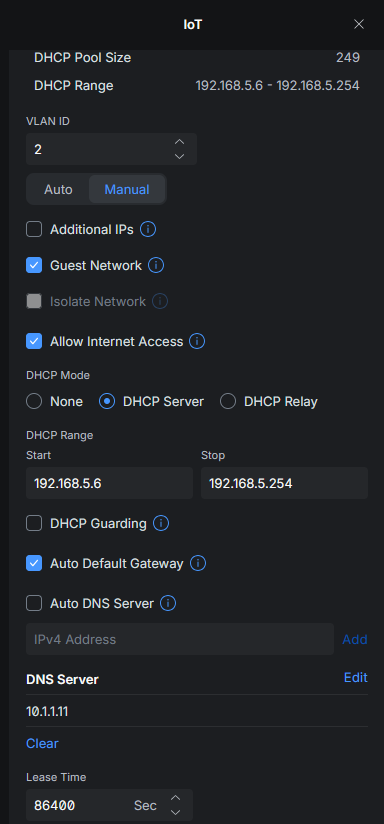
Task: Uncheck the Guest Network checkbox
Action: [34, 265]
